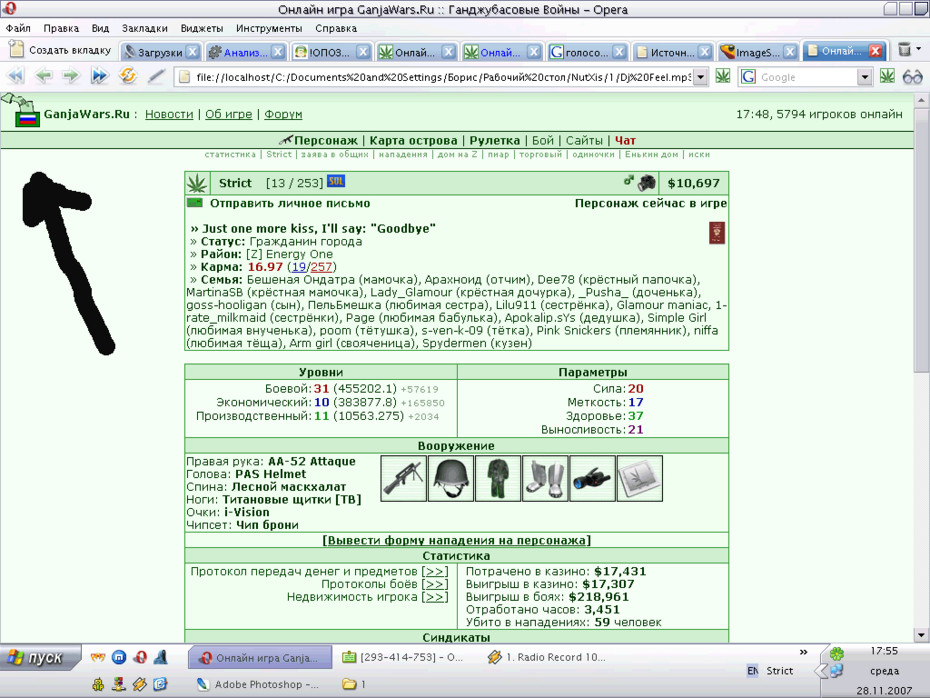Open Протоколы боёв arrow link
This screenshot has height=698, width=930.
click(434, 584)
